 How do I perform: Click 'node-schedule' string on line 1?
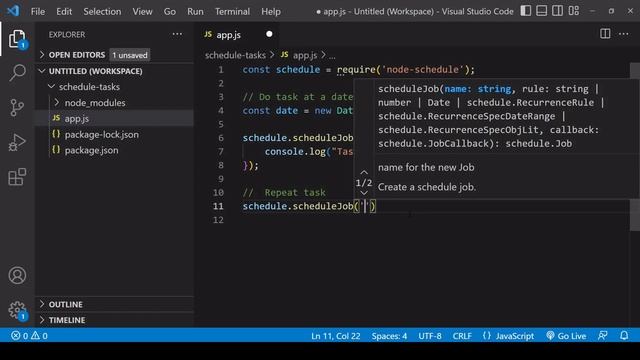point(422,69)
